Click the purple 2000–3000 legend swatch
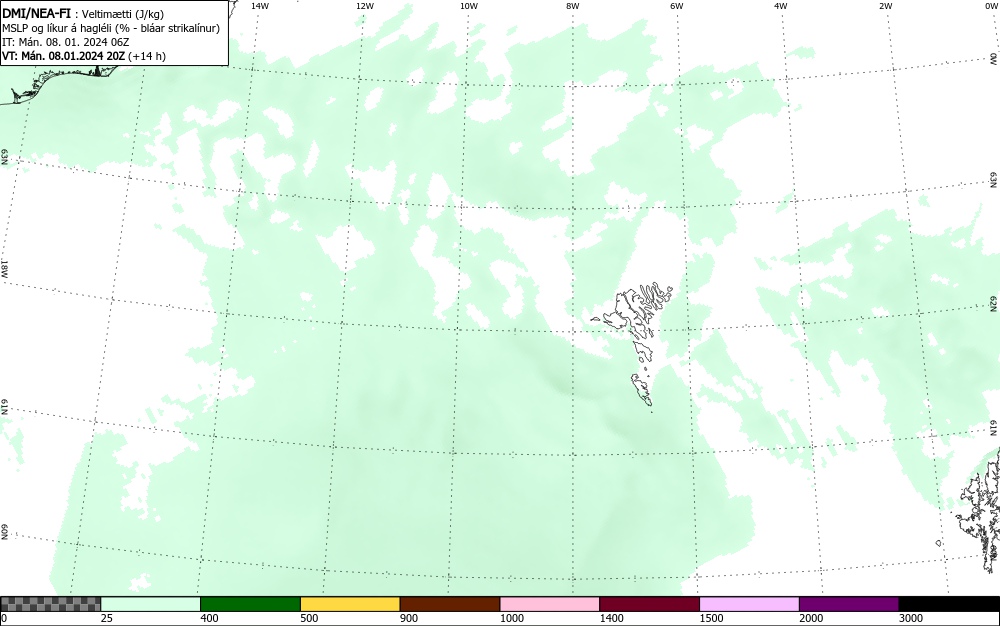The height and width of the screenshot is (626, 1000). click(x=849, y=604)
